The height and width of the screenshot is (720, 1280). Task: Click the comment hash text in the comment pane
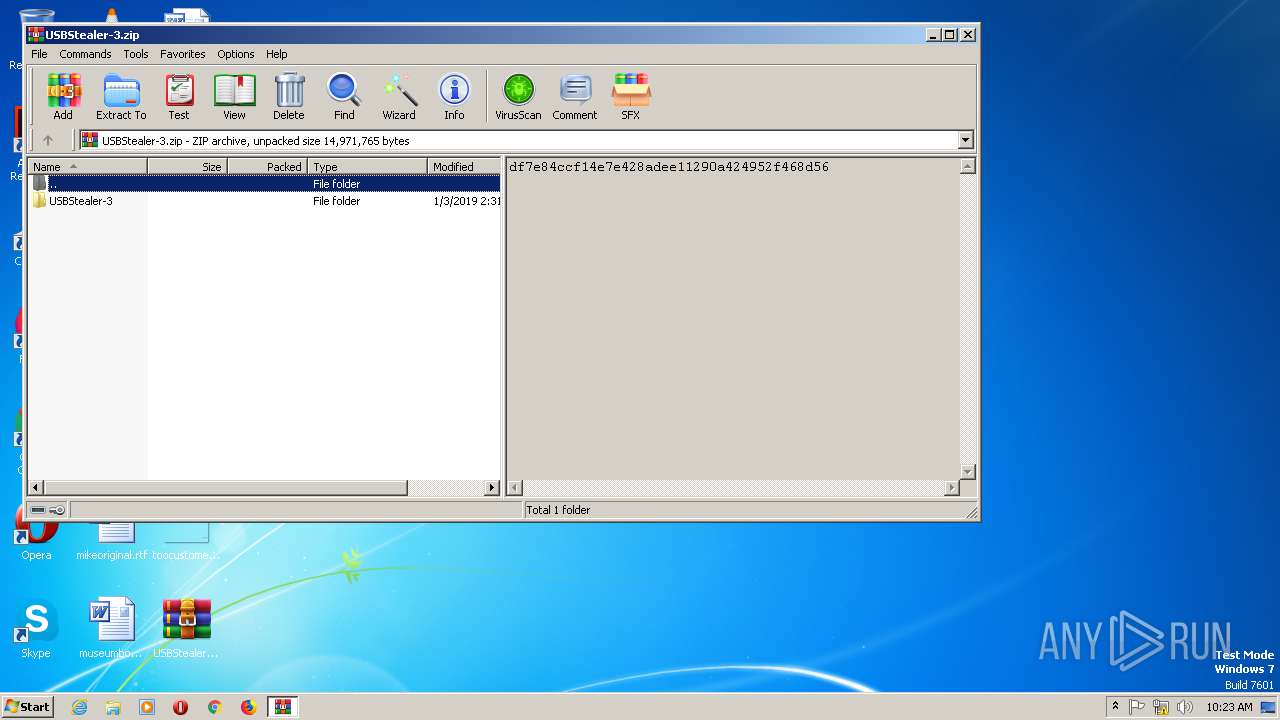pyautogui.click(x=669, y=167)
